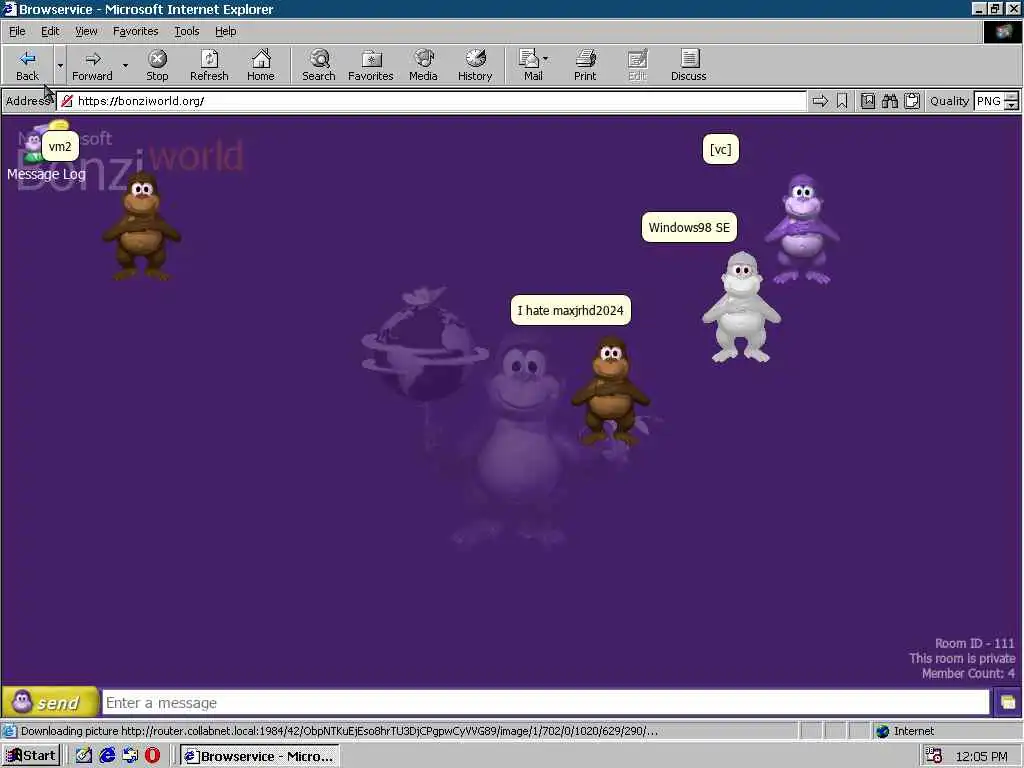The image size is (1024, 768).
Task: Open the Tools menu
Action: [x=186, y=31]
